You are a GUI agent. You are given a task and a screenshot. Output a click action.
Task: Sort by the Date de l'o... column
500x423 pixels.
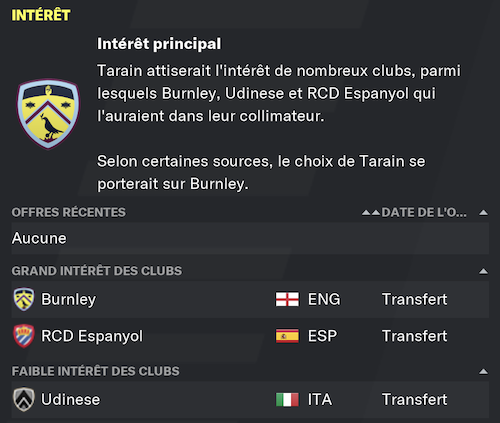[x=424, y=212]
